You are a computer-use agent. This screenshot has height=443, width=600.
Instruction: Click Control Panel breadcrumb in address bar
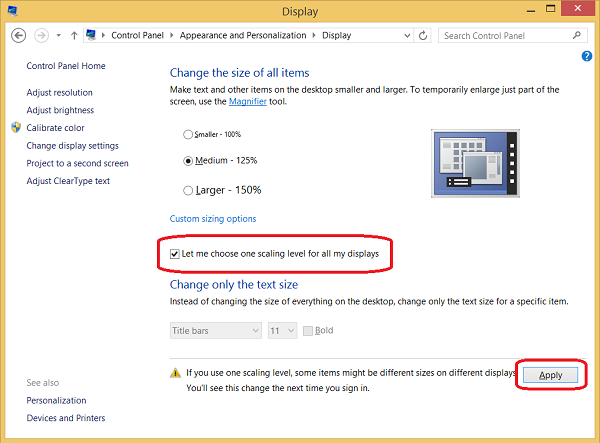coord(140,35)
